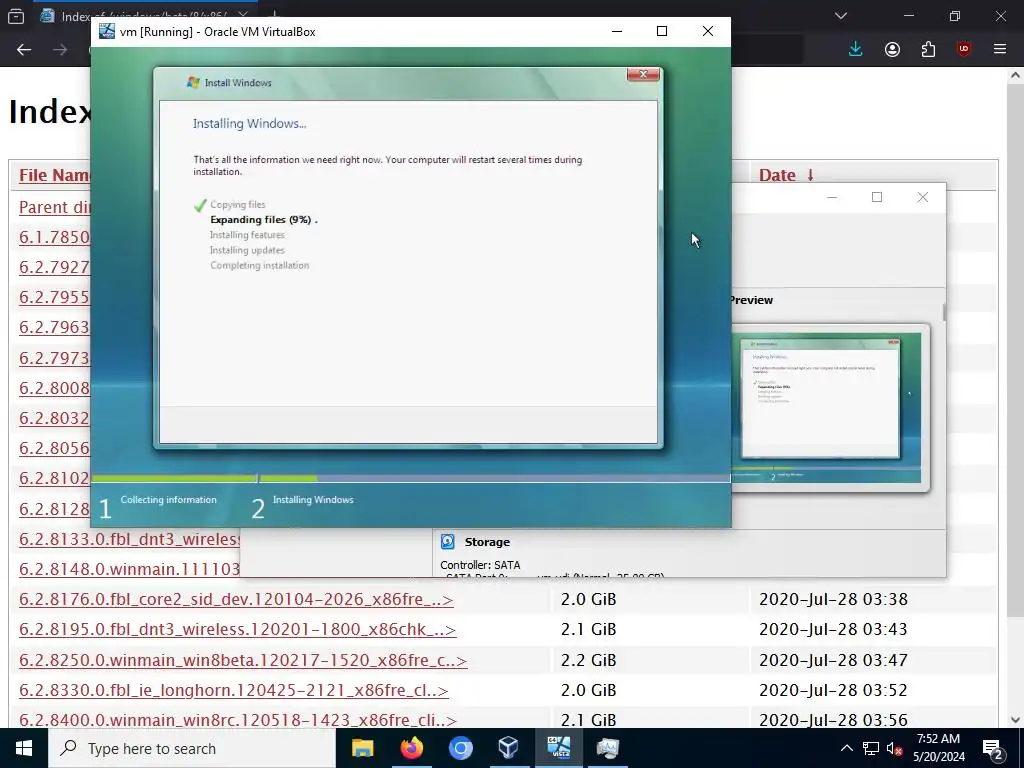Screen dimensions: 1024x768
Task: Open the browser extensions puzzle icon
Action: point(928,50)
